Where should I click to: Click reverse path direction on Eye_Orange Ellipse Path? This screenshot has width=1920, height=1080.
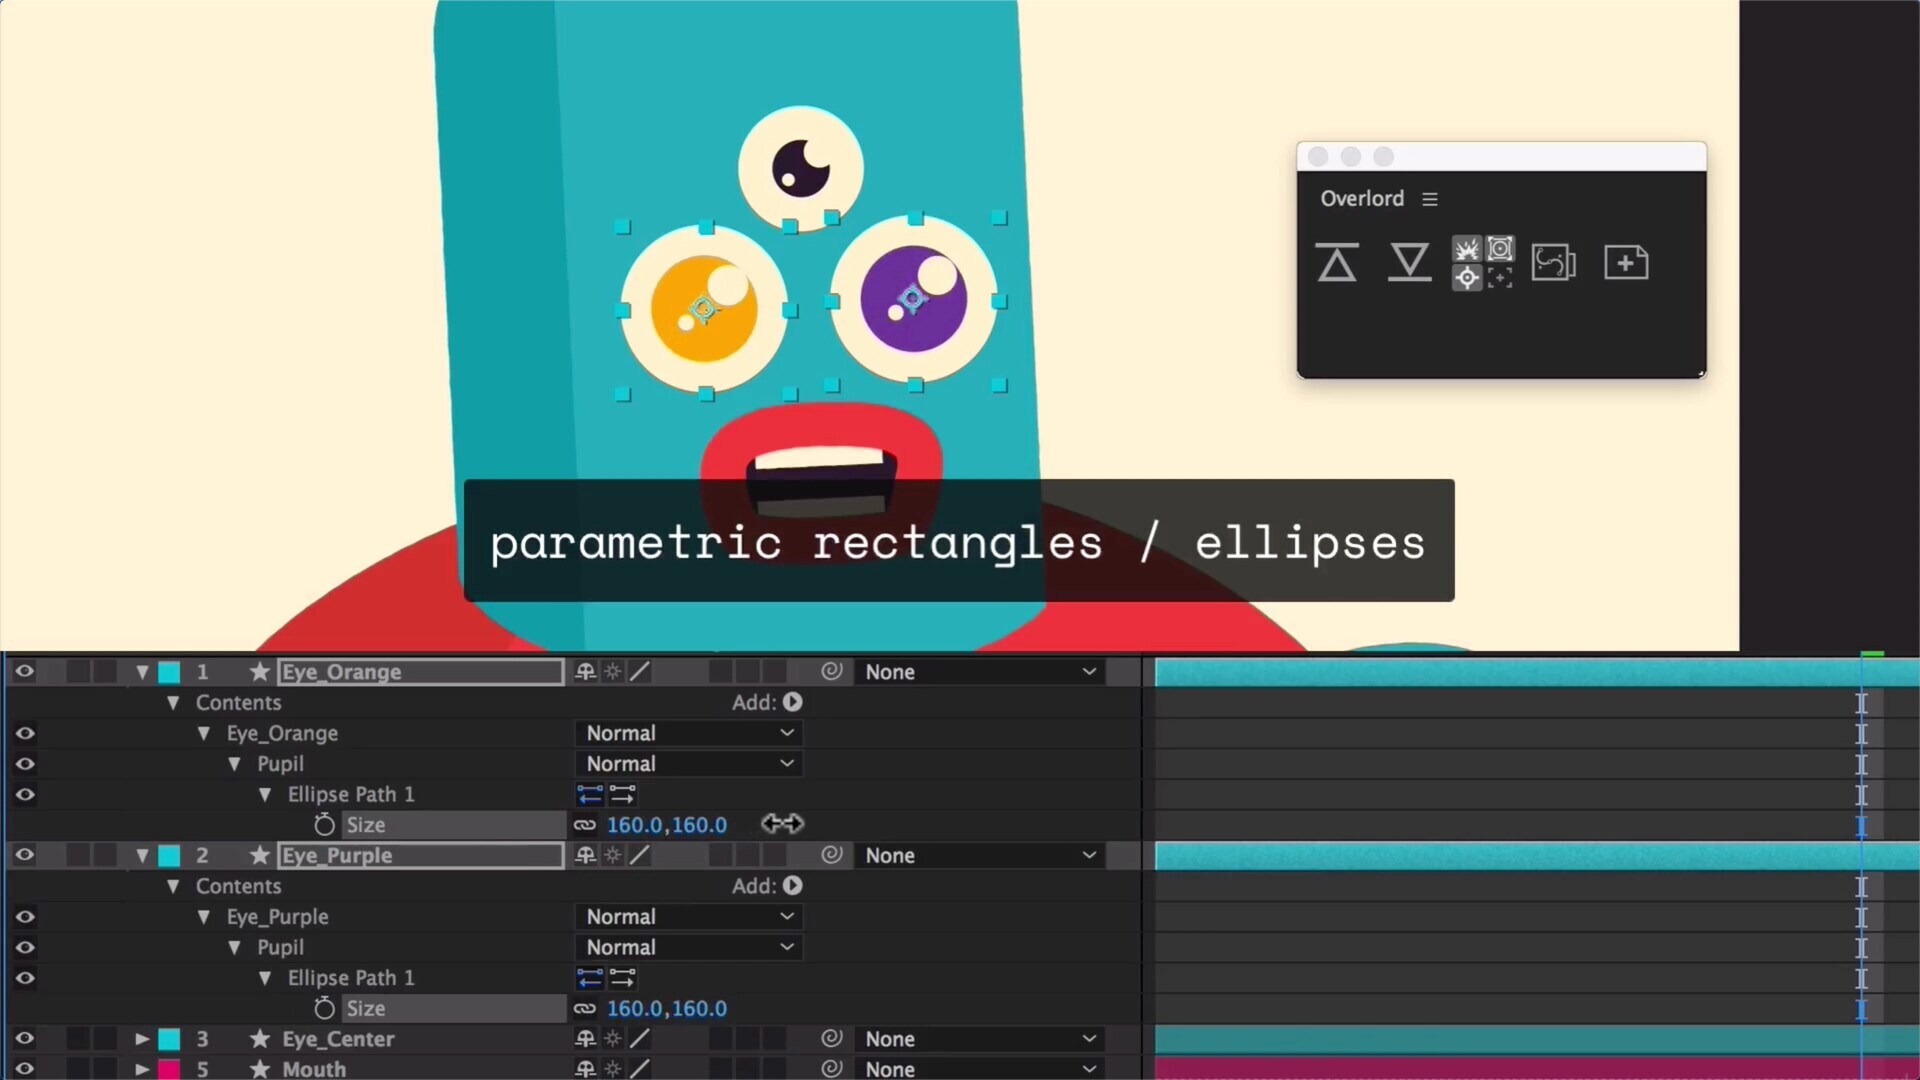click(x=590, y=794)
